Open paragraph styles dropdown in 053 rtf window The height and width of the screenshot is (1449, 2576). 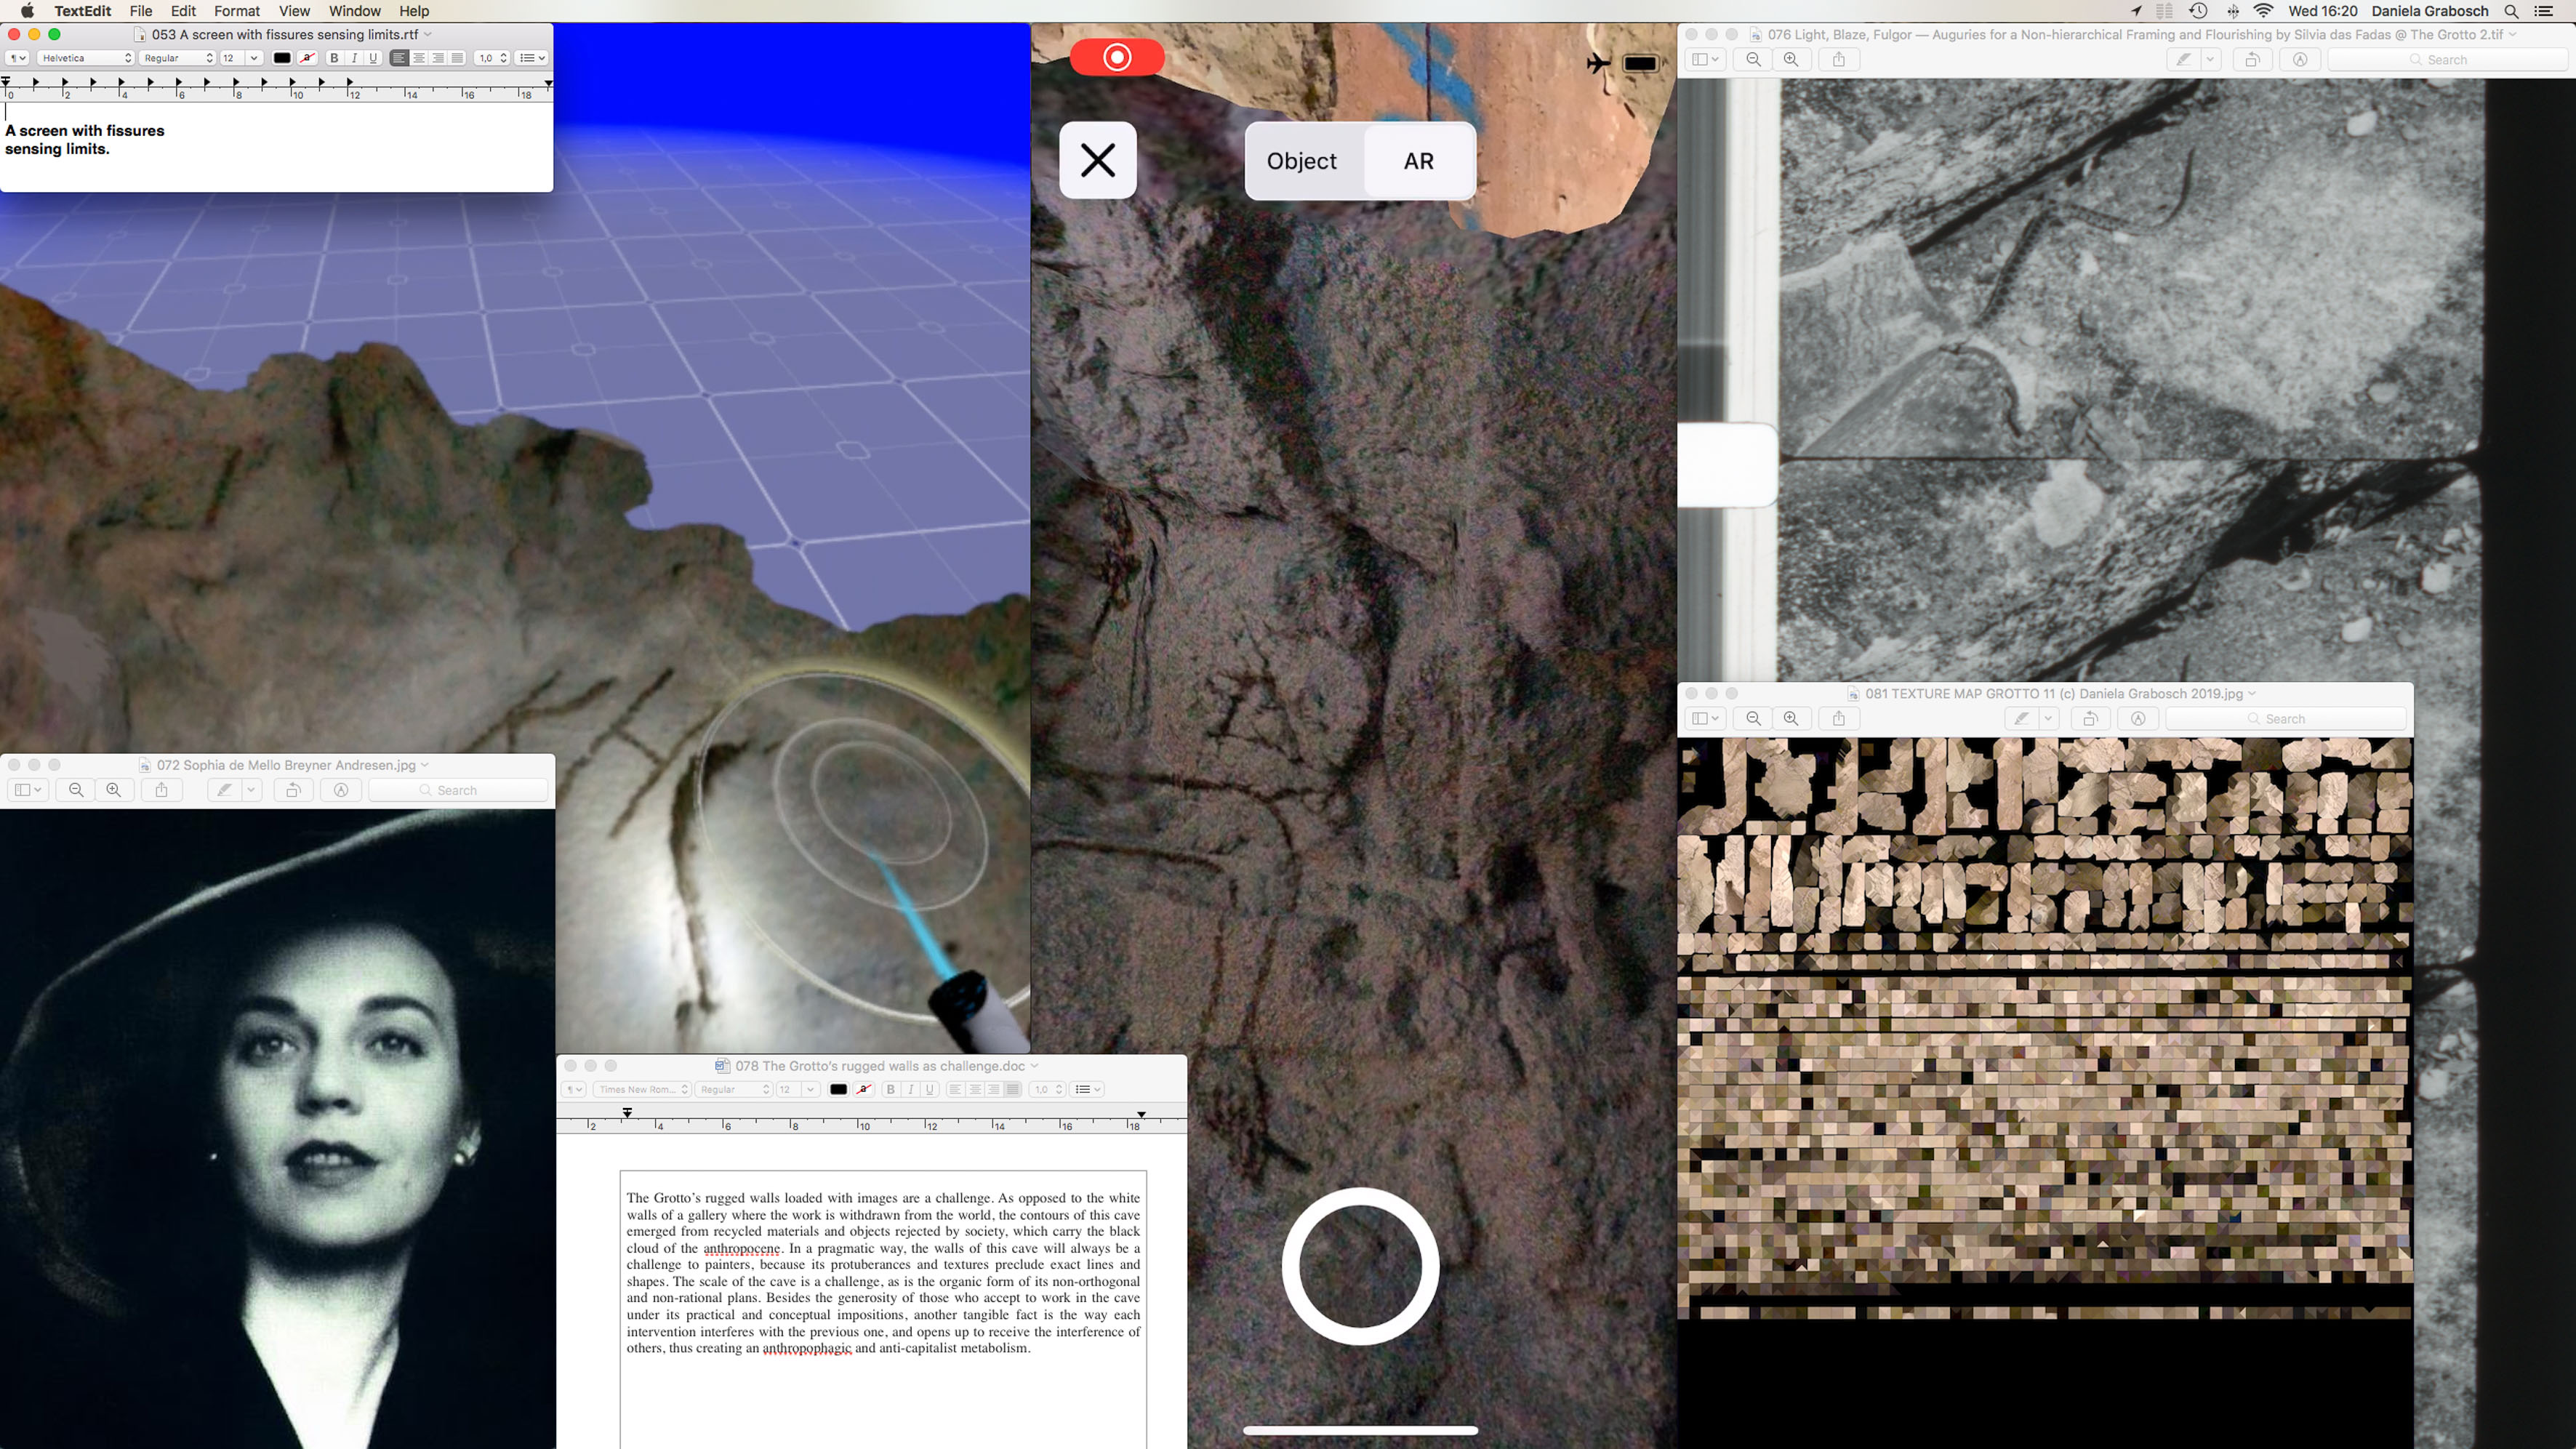click(17, 58)
